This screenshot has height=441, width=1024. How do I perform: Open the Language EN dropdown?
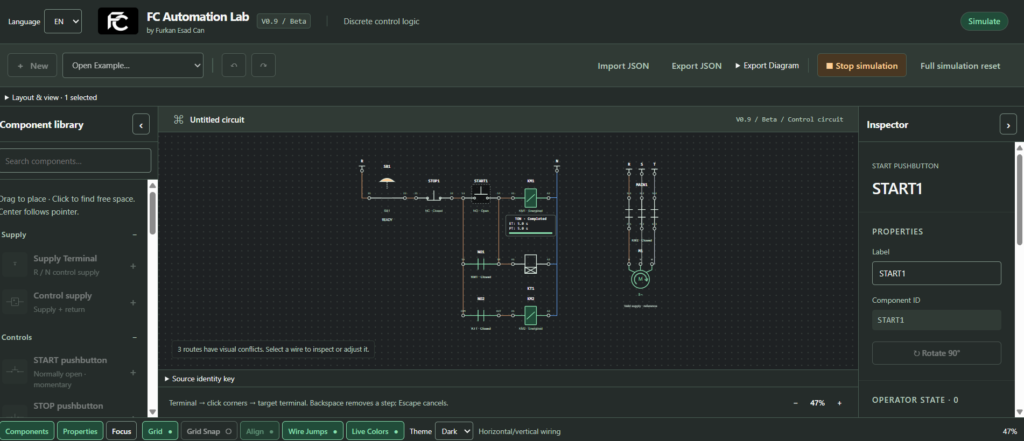click(x=63, y=21)
